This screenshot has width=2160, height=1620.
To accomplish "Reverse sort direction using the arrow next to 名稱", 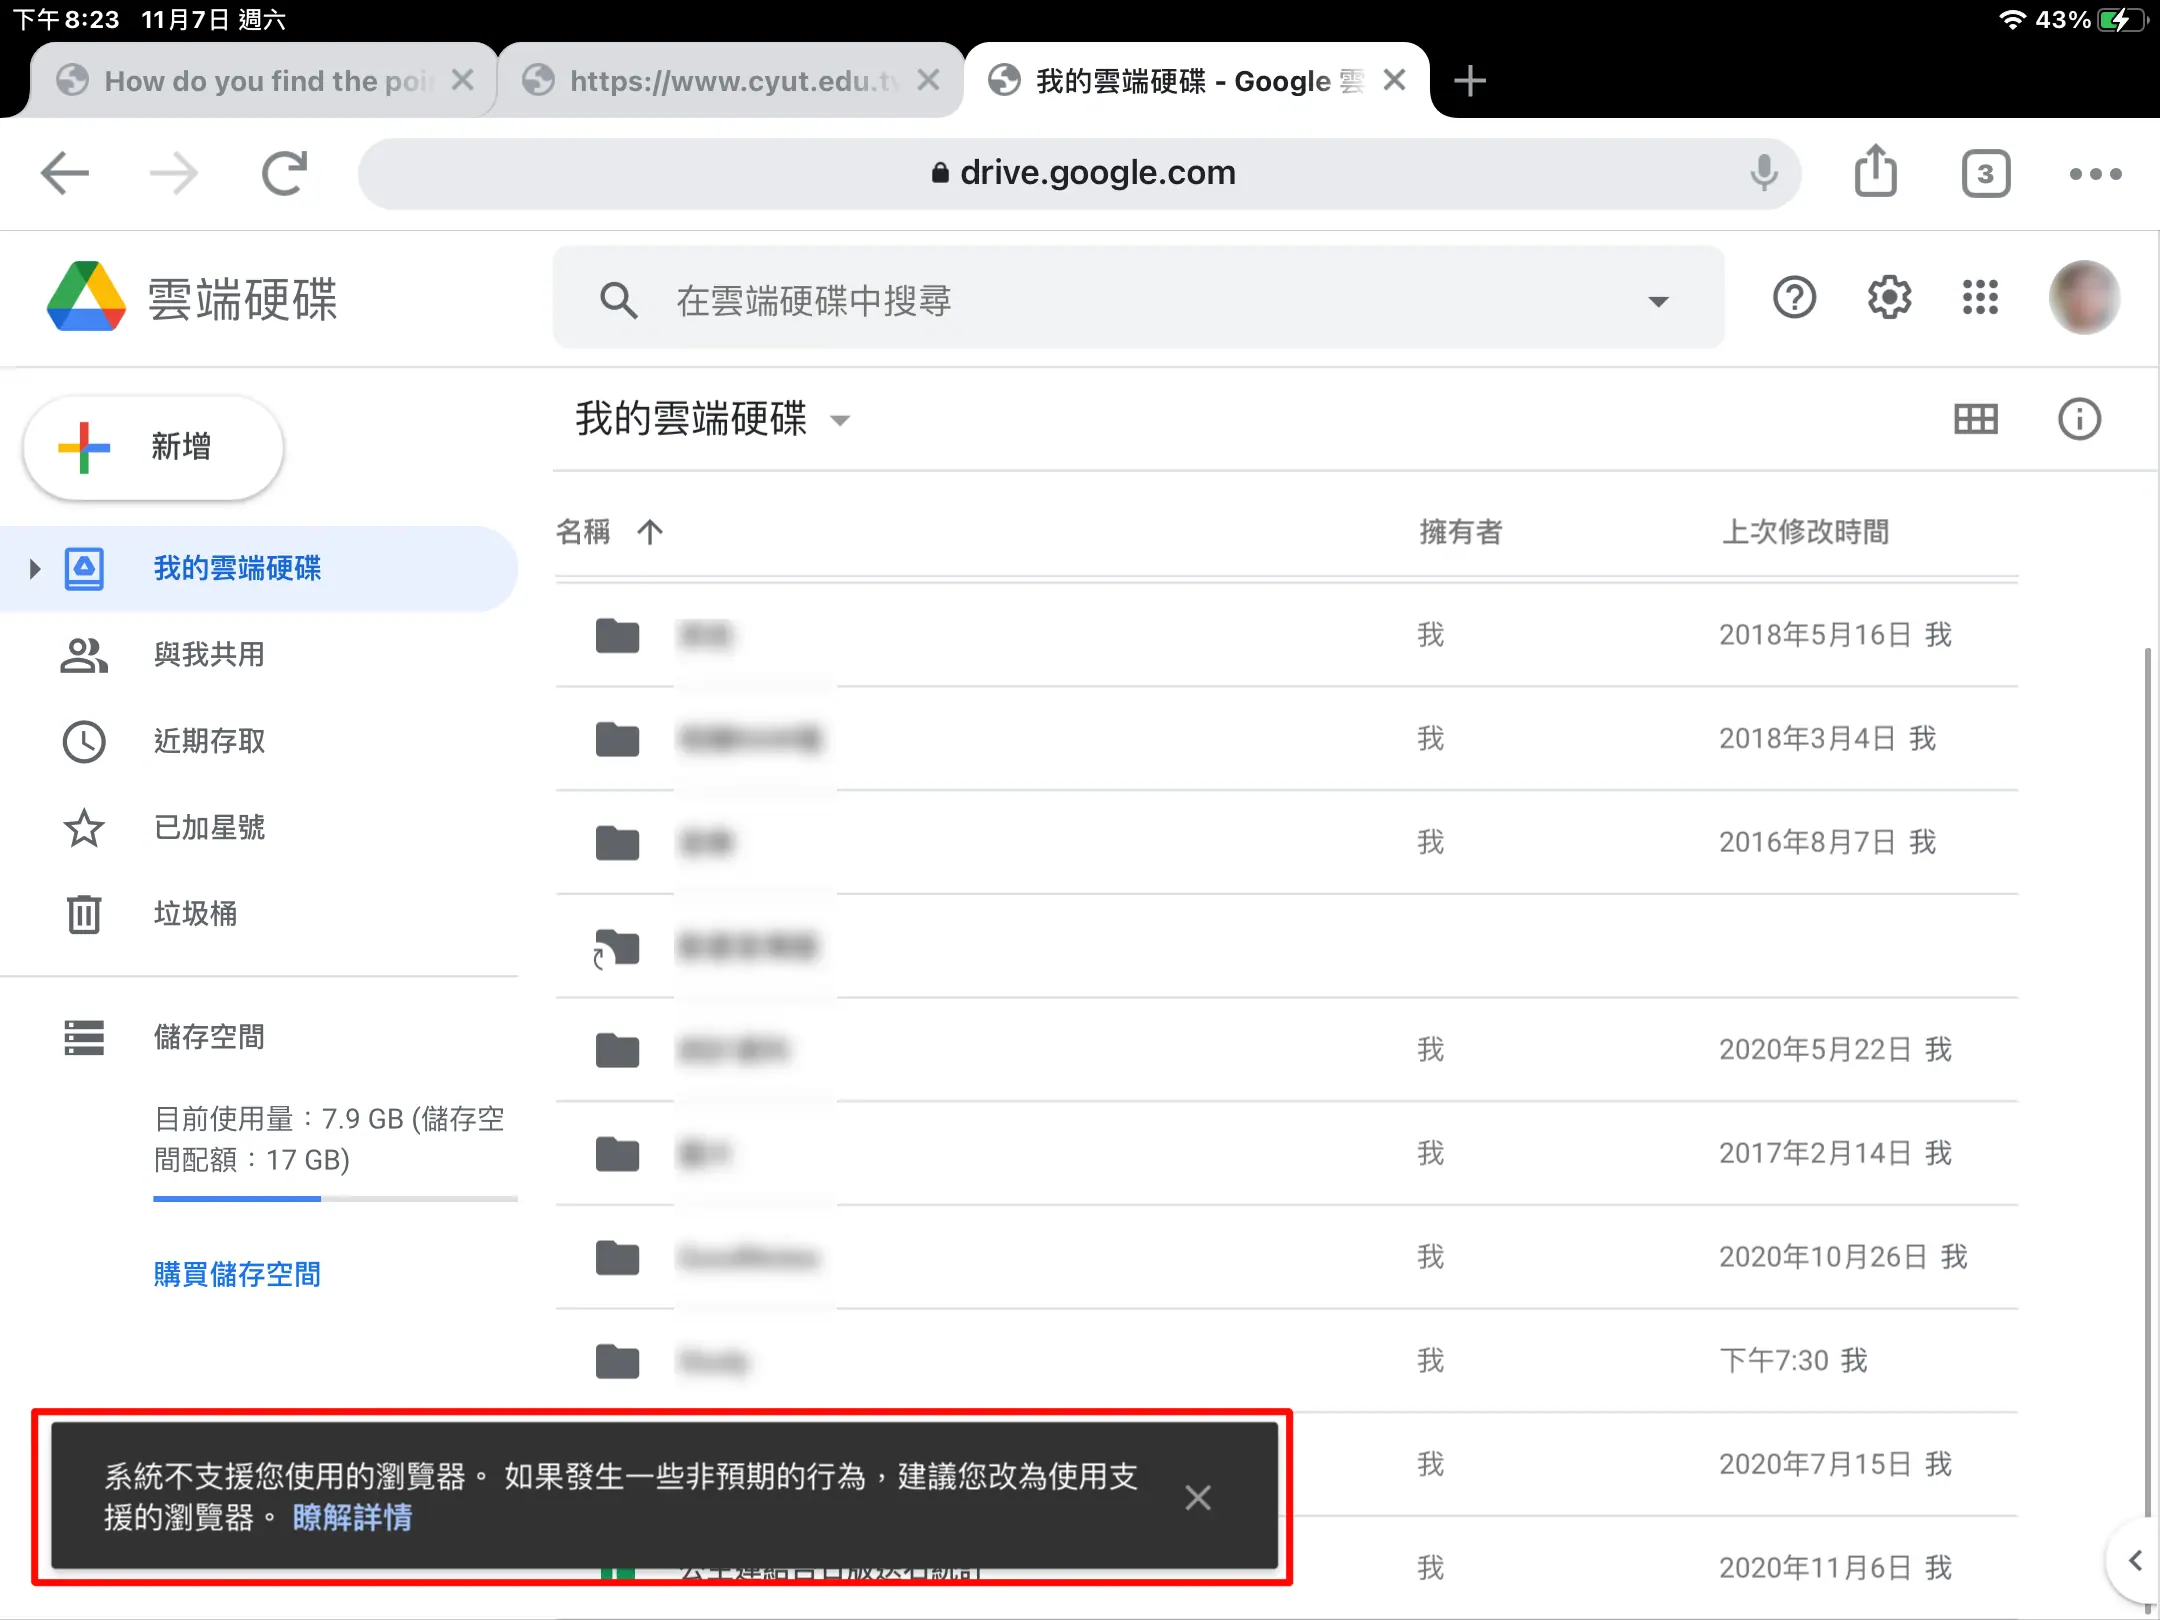I will point(650,531).
